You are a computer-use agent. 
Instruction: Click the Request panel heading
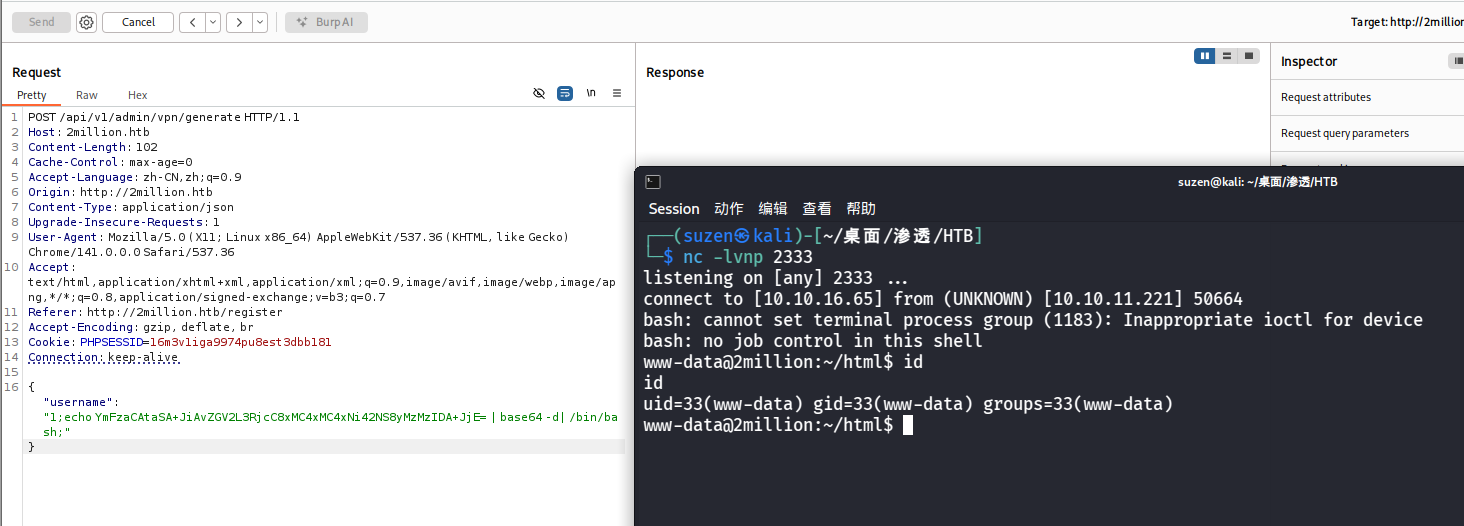pos(36,72)
